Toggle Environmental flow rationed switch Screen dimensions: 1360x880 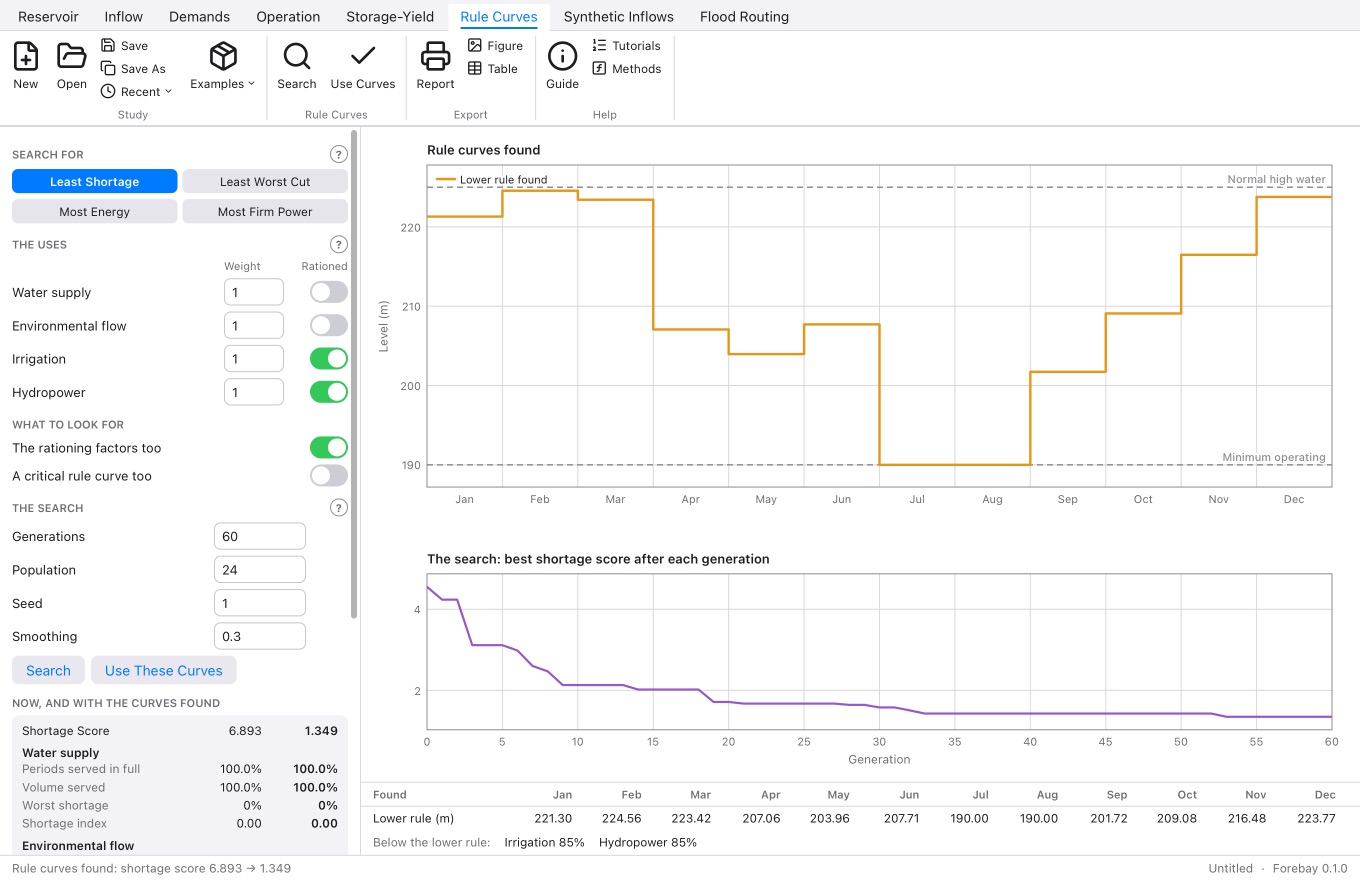coord(329,326)
